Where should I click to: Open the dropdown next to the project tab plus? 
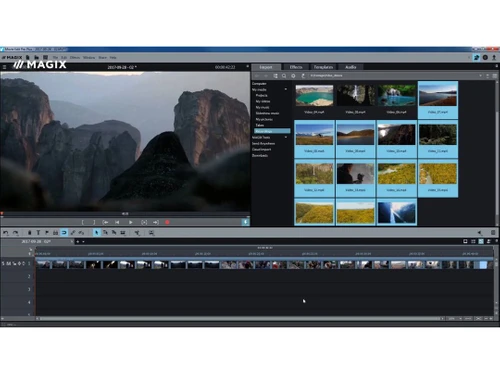(83, 242)
